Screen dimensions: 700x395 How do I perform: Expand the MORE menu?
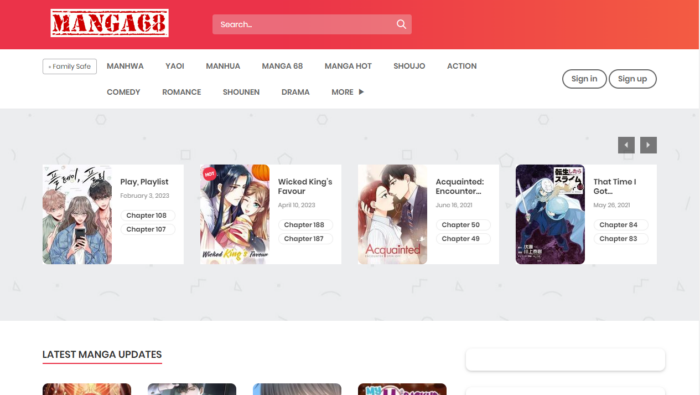coord(348,92)
